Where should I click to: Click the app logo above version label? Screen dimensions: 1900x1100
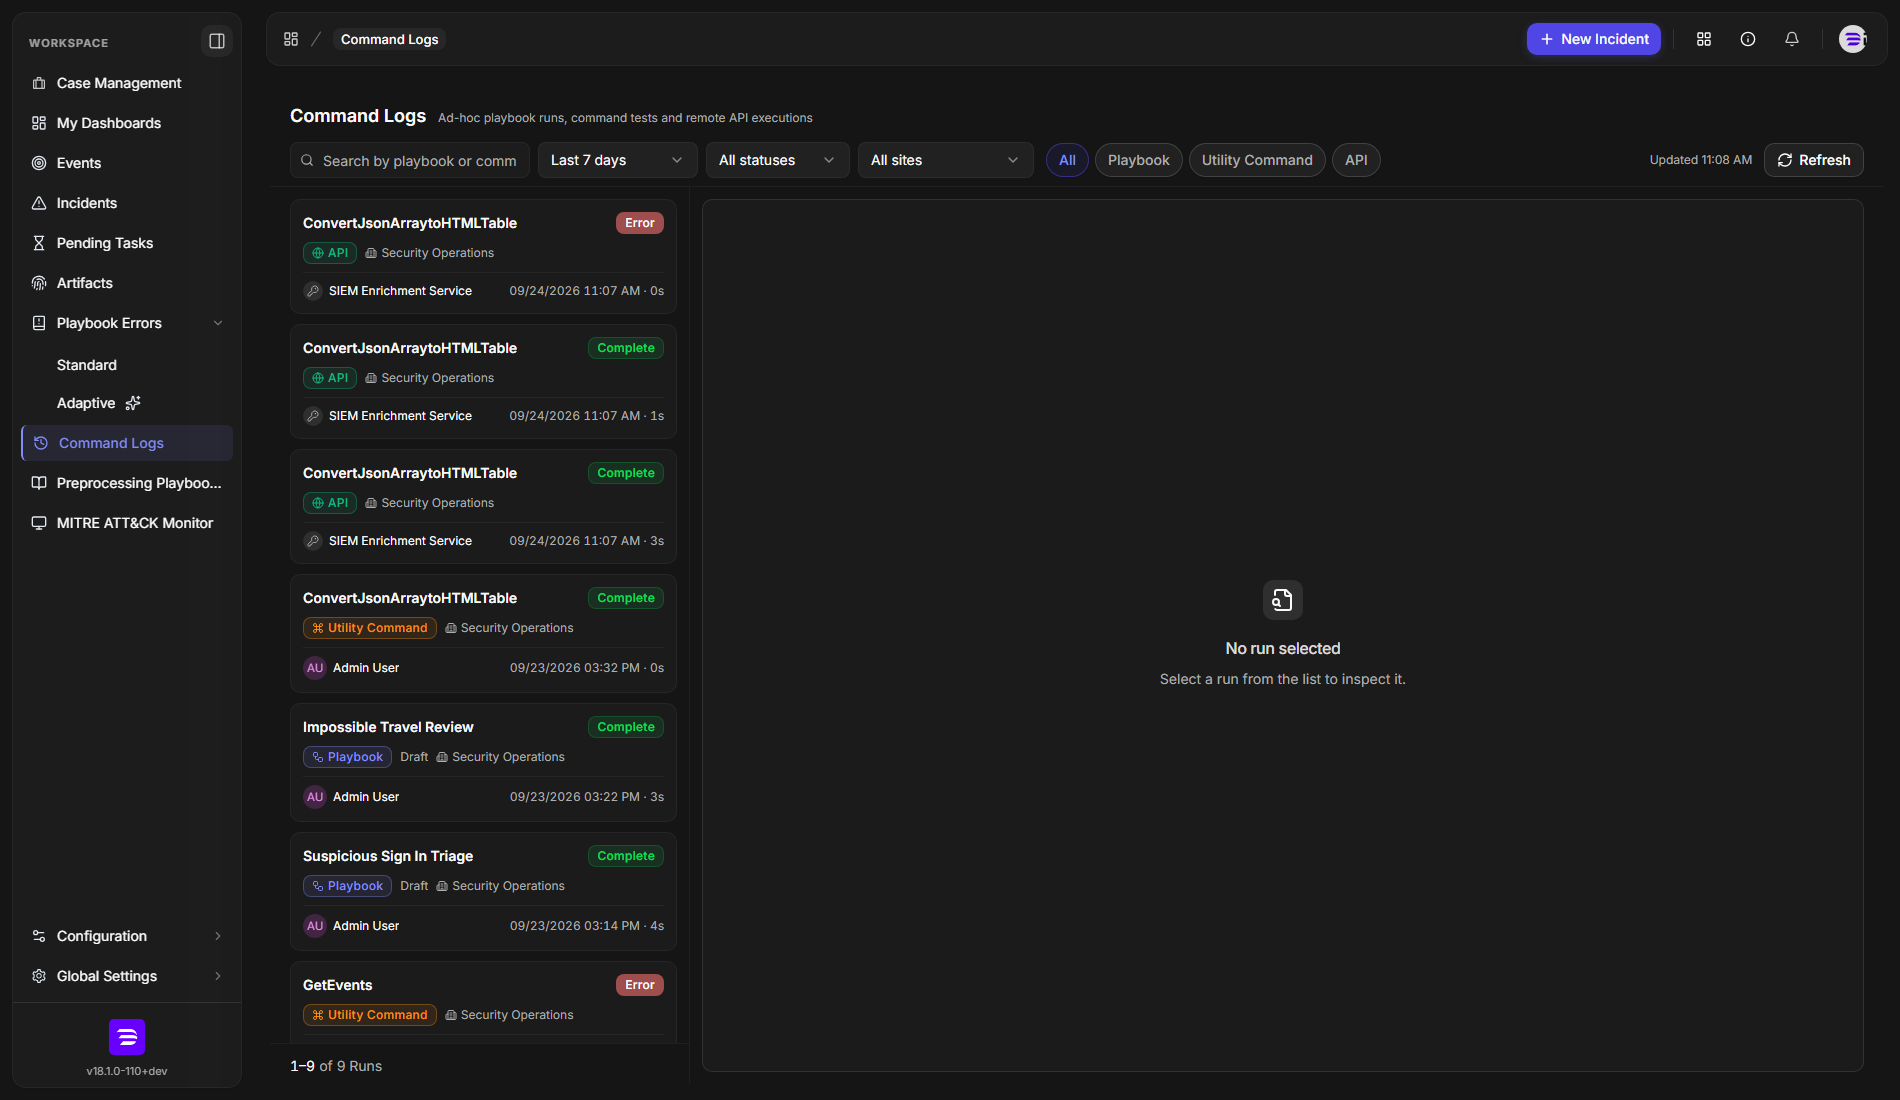pyautogui.click(x=127, y=1037)
